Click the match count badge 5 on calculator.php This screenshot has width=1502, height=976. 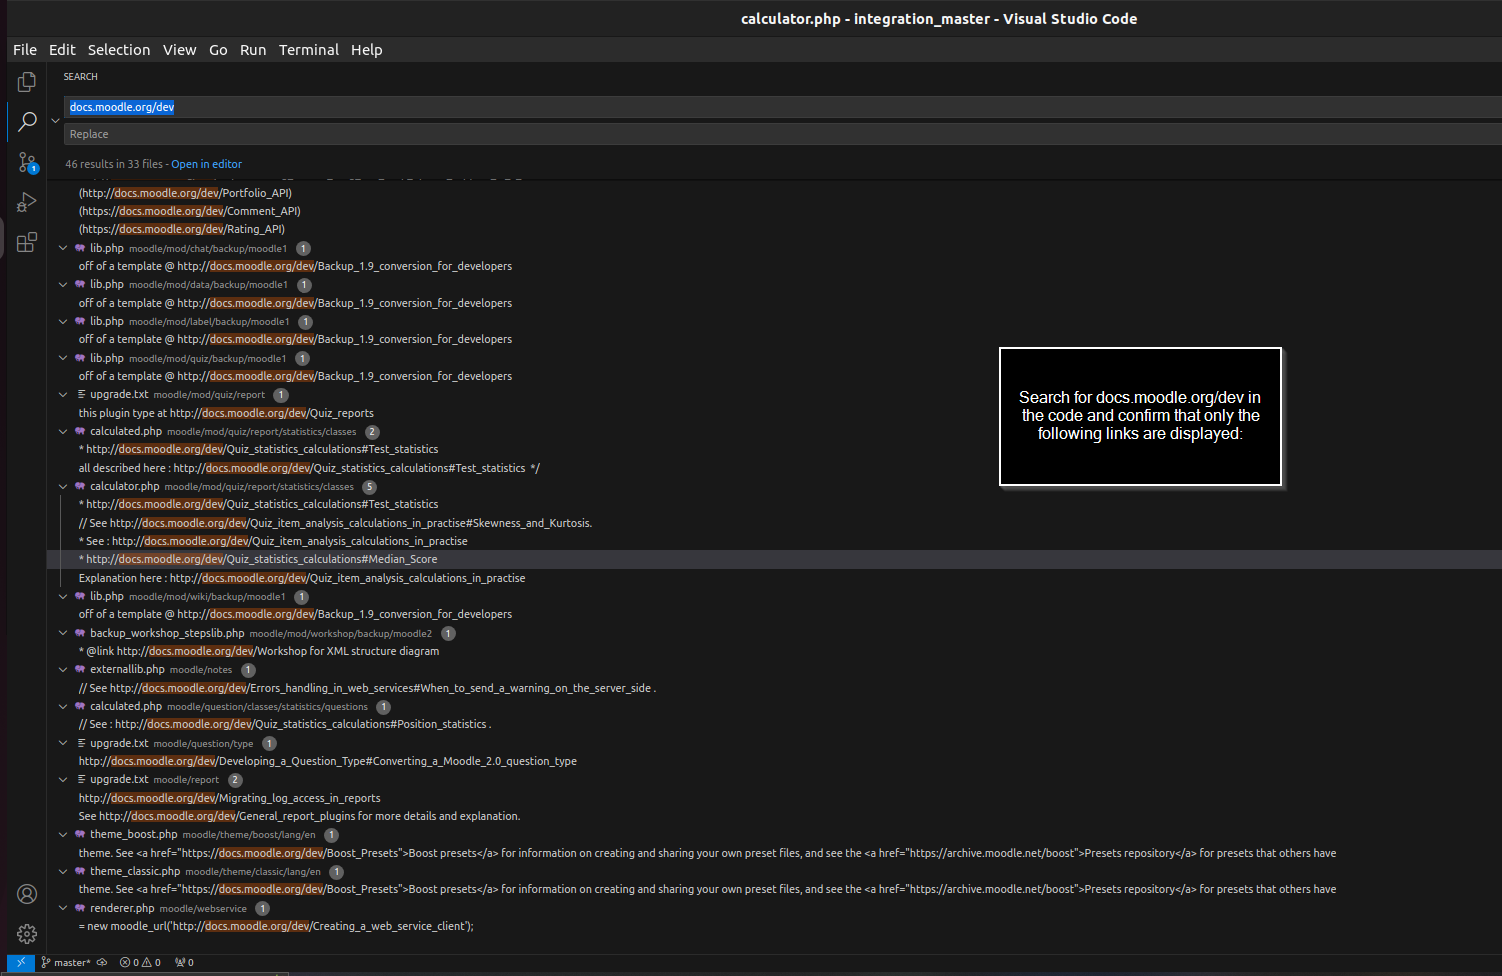pos(370,487)
